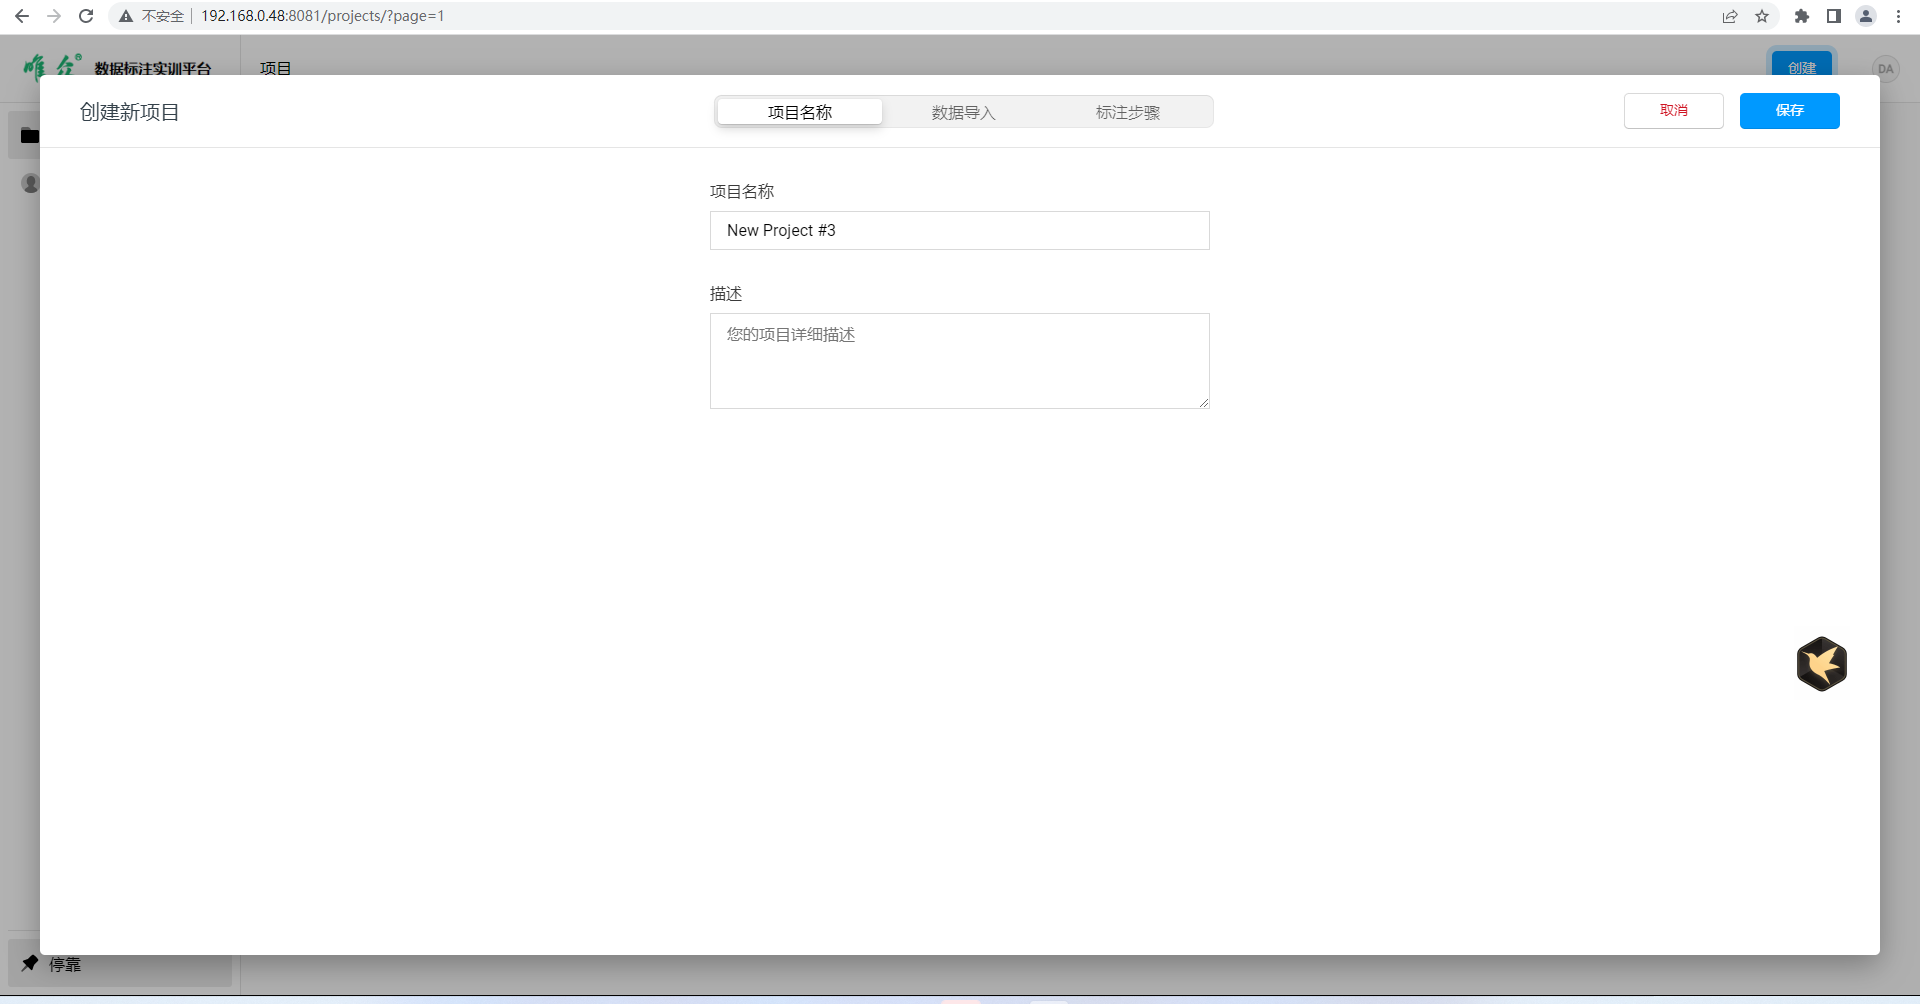The height and width of the screenshot is (1004, 1920).
Task: Click the browser back arrow
Action: tap(22, 16)
